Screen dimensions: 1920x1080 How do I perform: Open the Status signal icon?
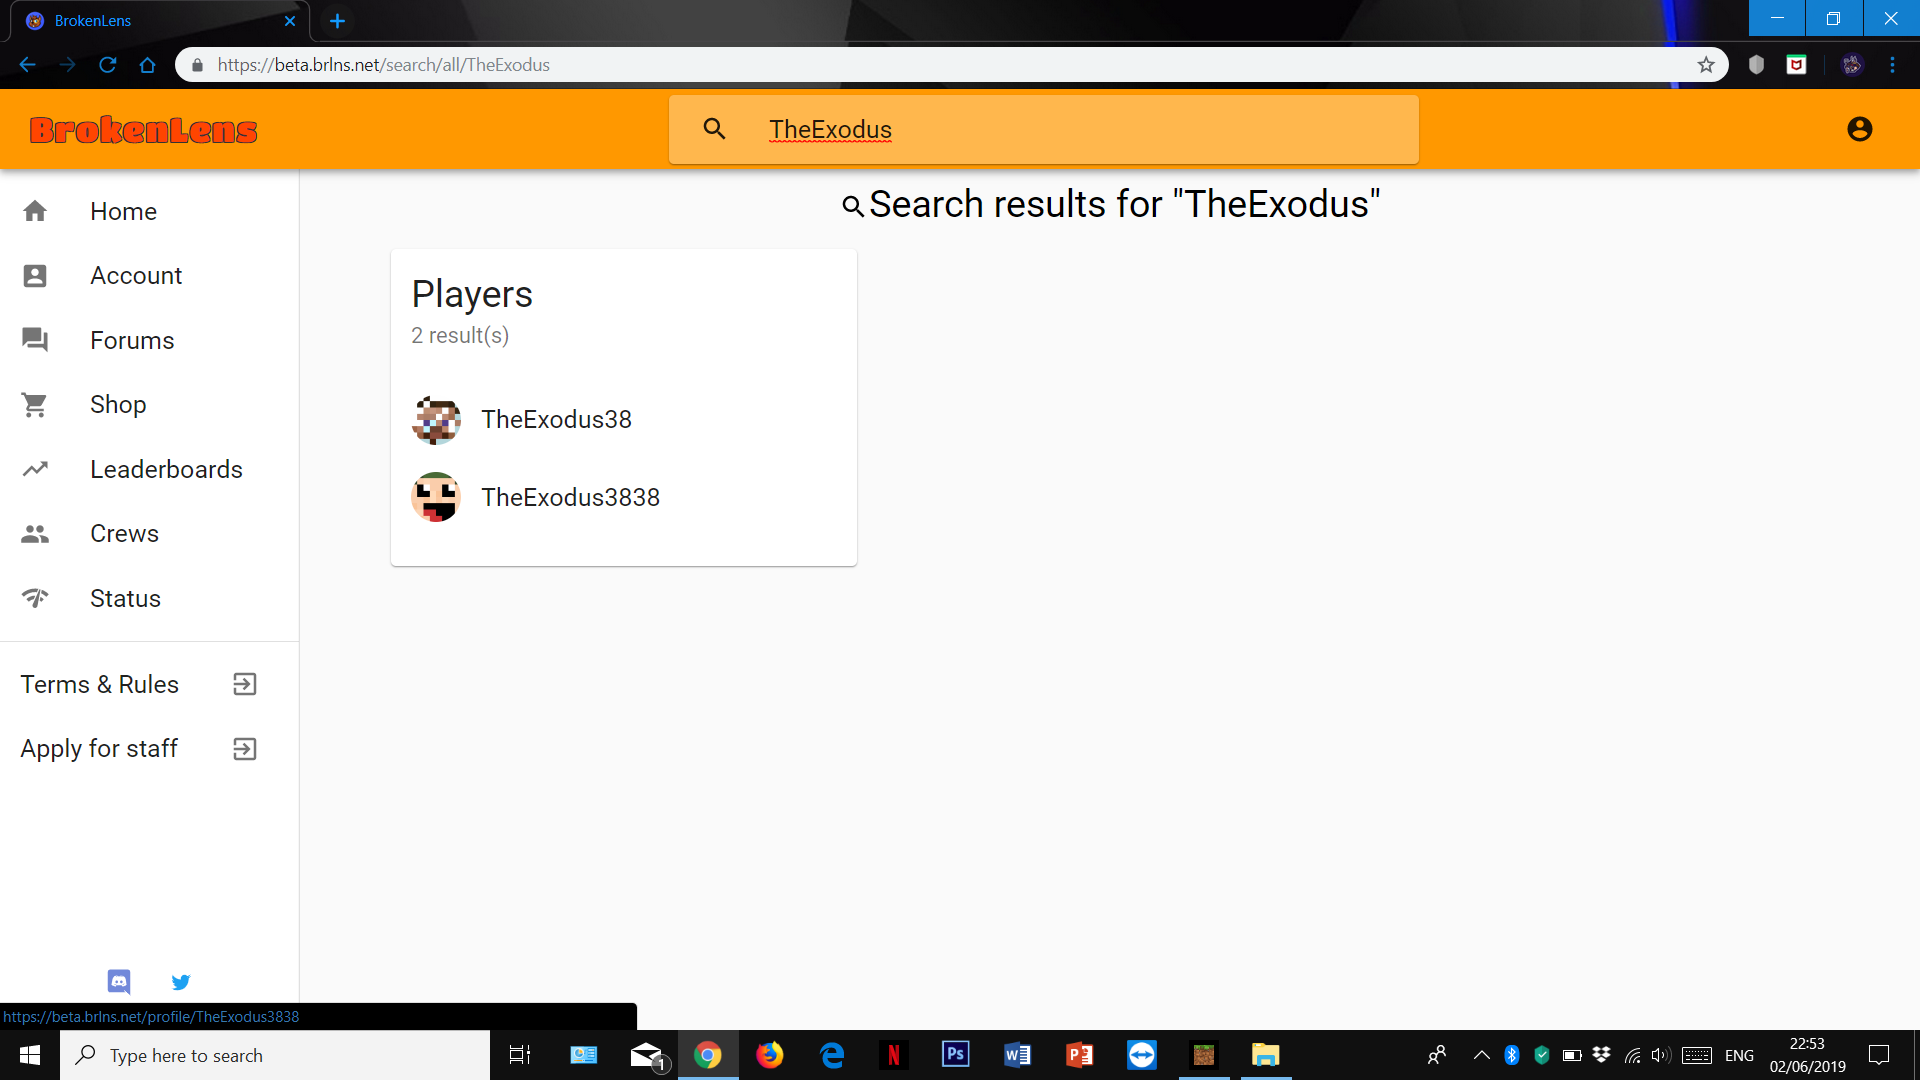click(x=35, y=598)
